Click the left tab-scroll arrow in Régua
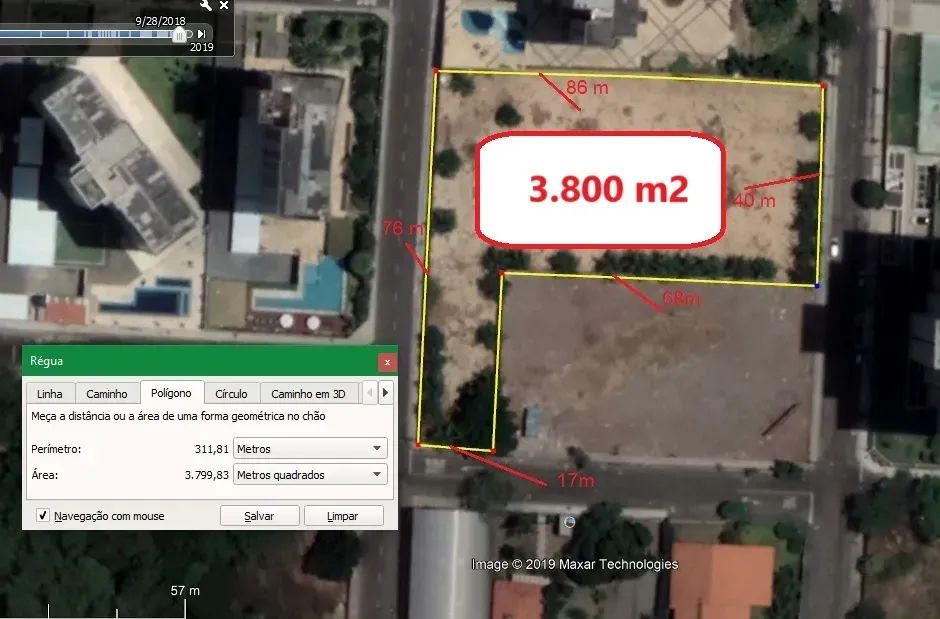Screen dimensions: 940x619 (x=370, y=393)
